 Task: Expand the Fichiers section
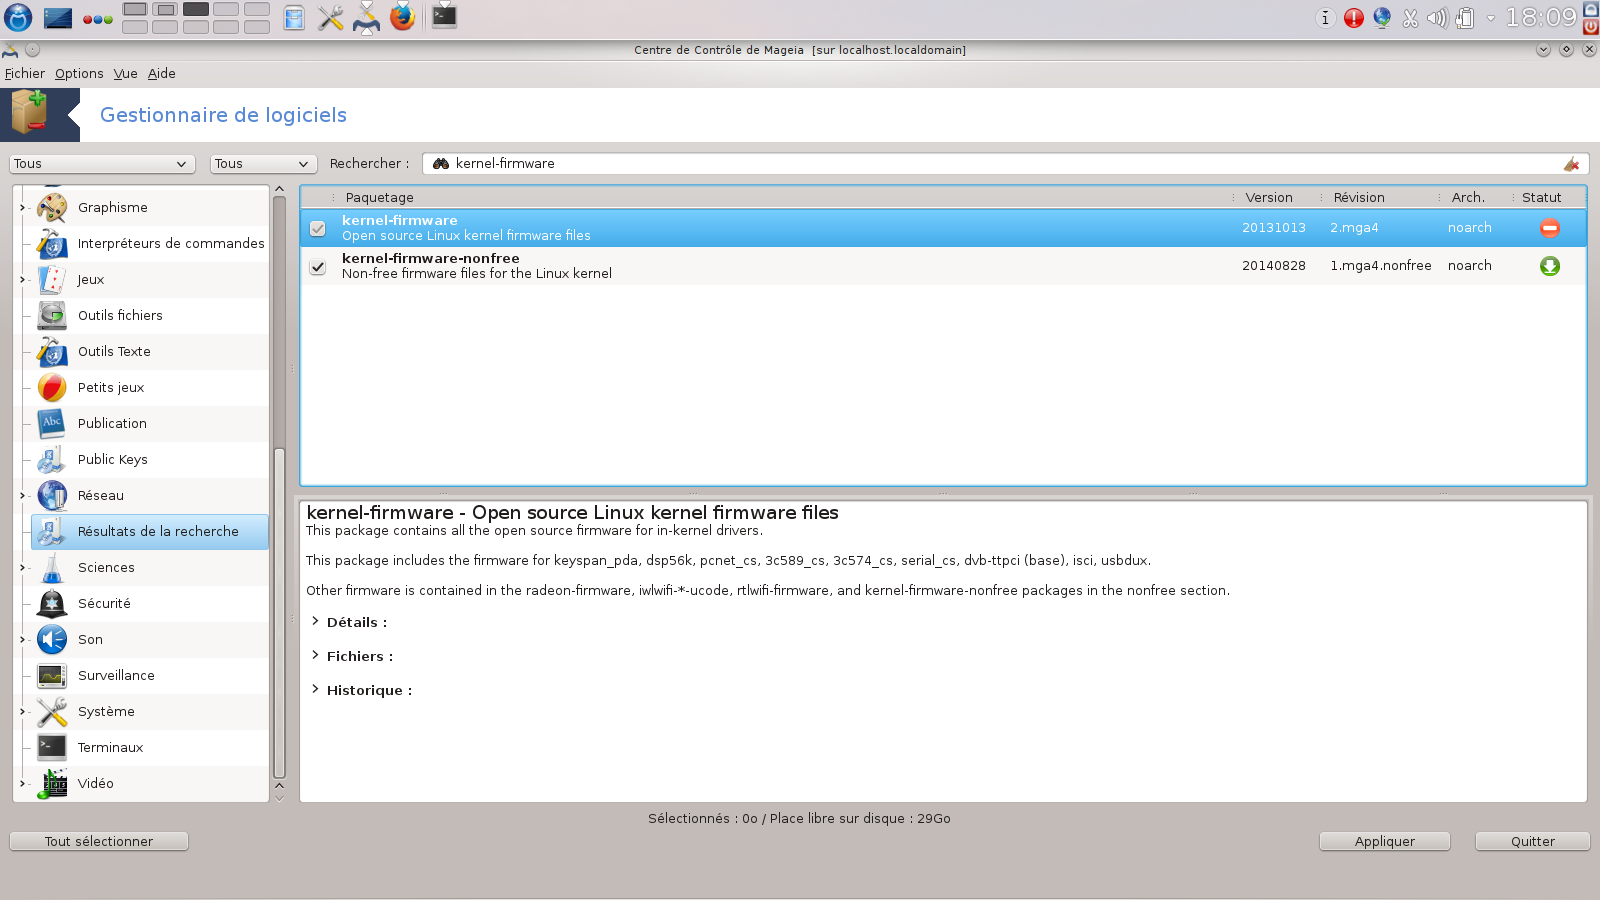315,655
